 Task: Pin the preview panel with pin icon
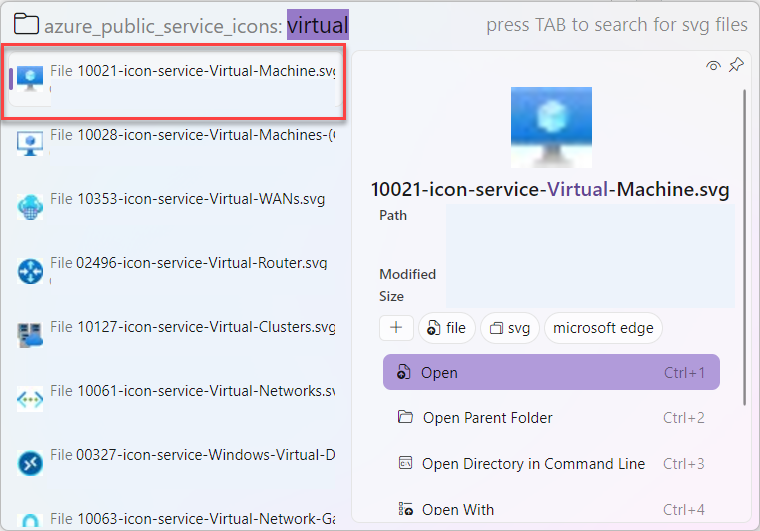pos(736,65)
